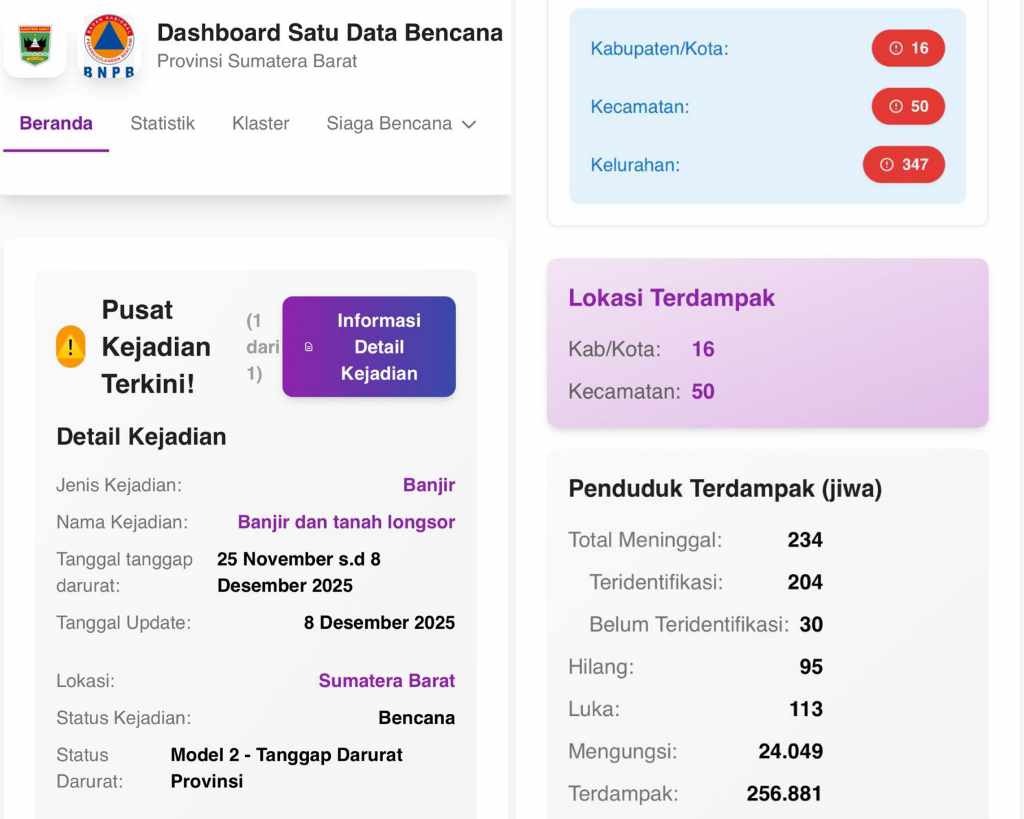Click the Banjir event type value

click(x=428, y=485)
